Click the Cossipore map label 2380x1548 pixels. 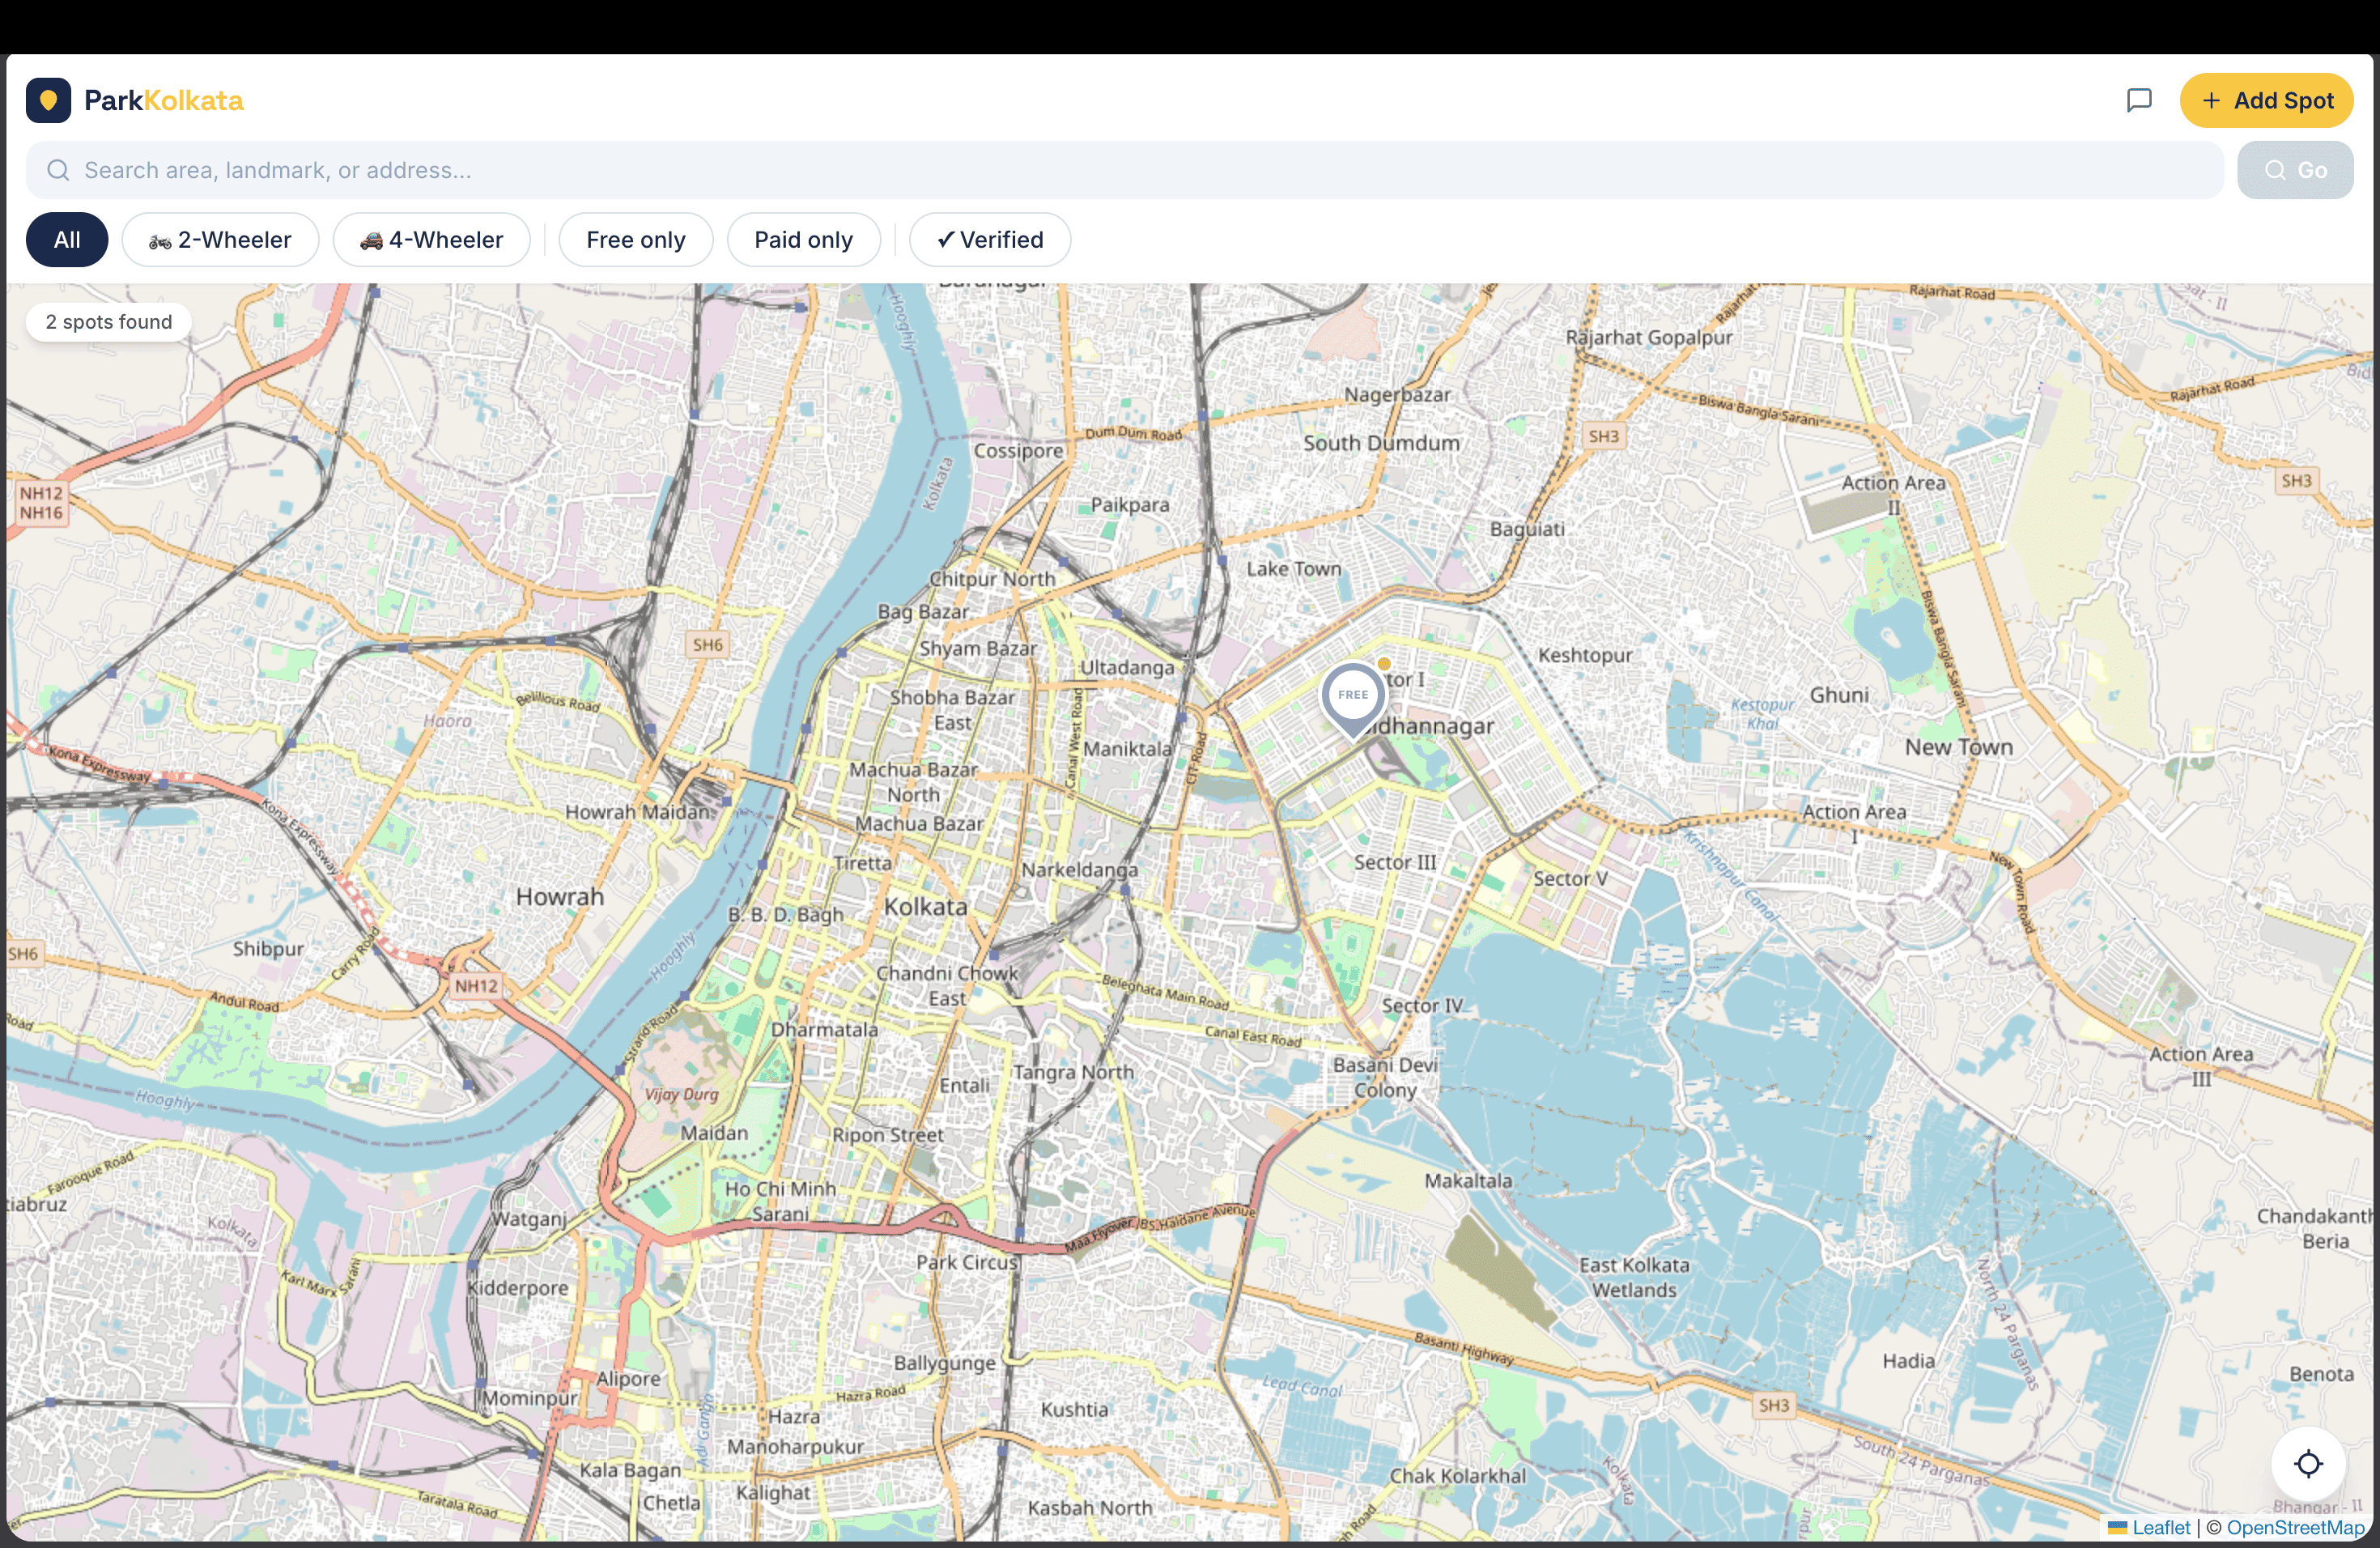click(x=1019, y=451)
